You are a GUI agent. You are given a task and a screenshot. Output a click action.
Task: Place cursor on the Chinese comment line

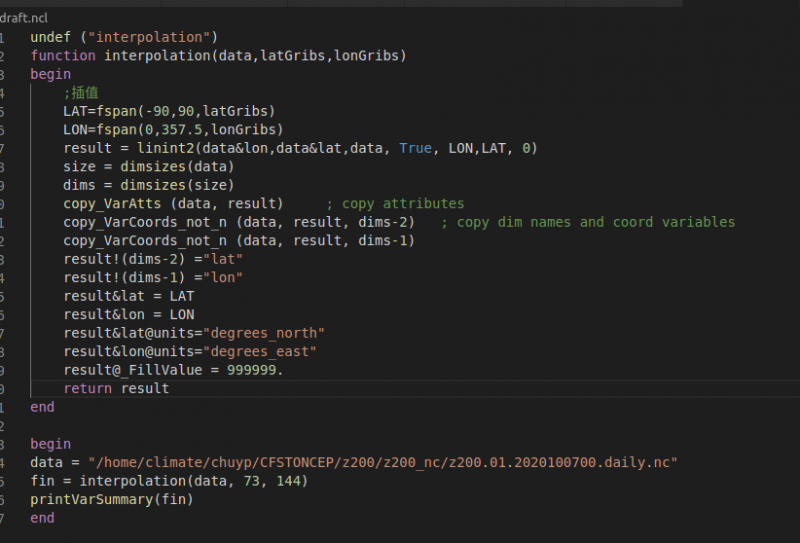(x=80, y=92)
